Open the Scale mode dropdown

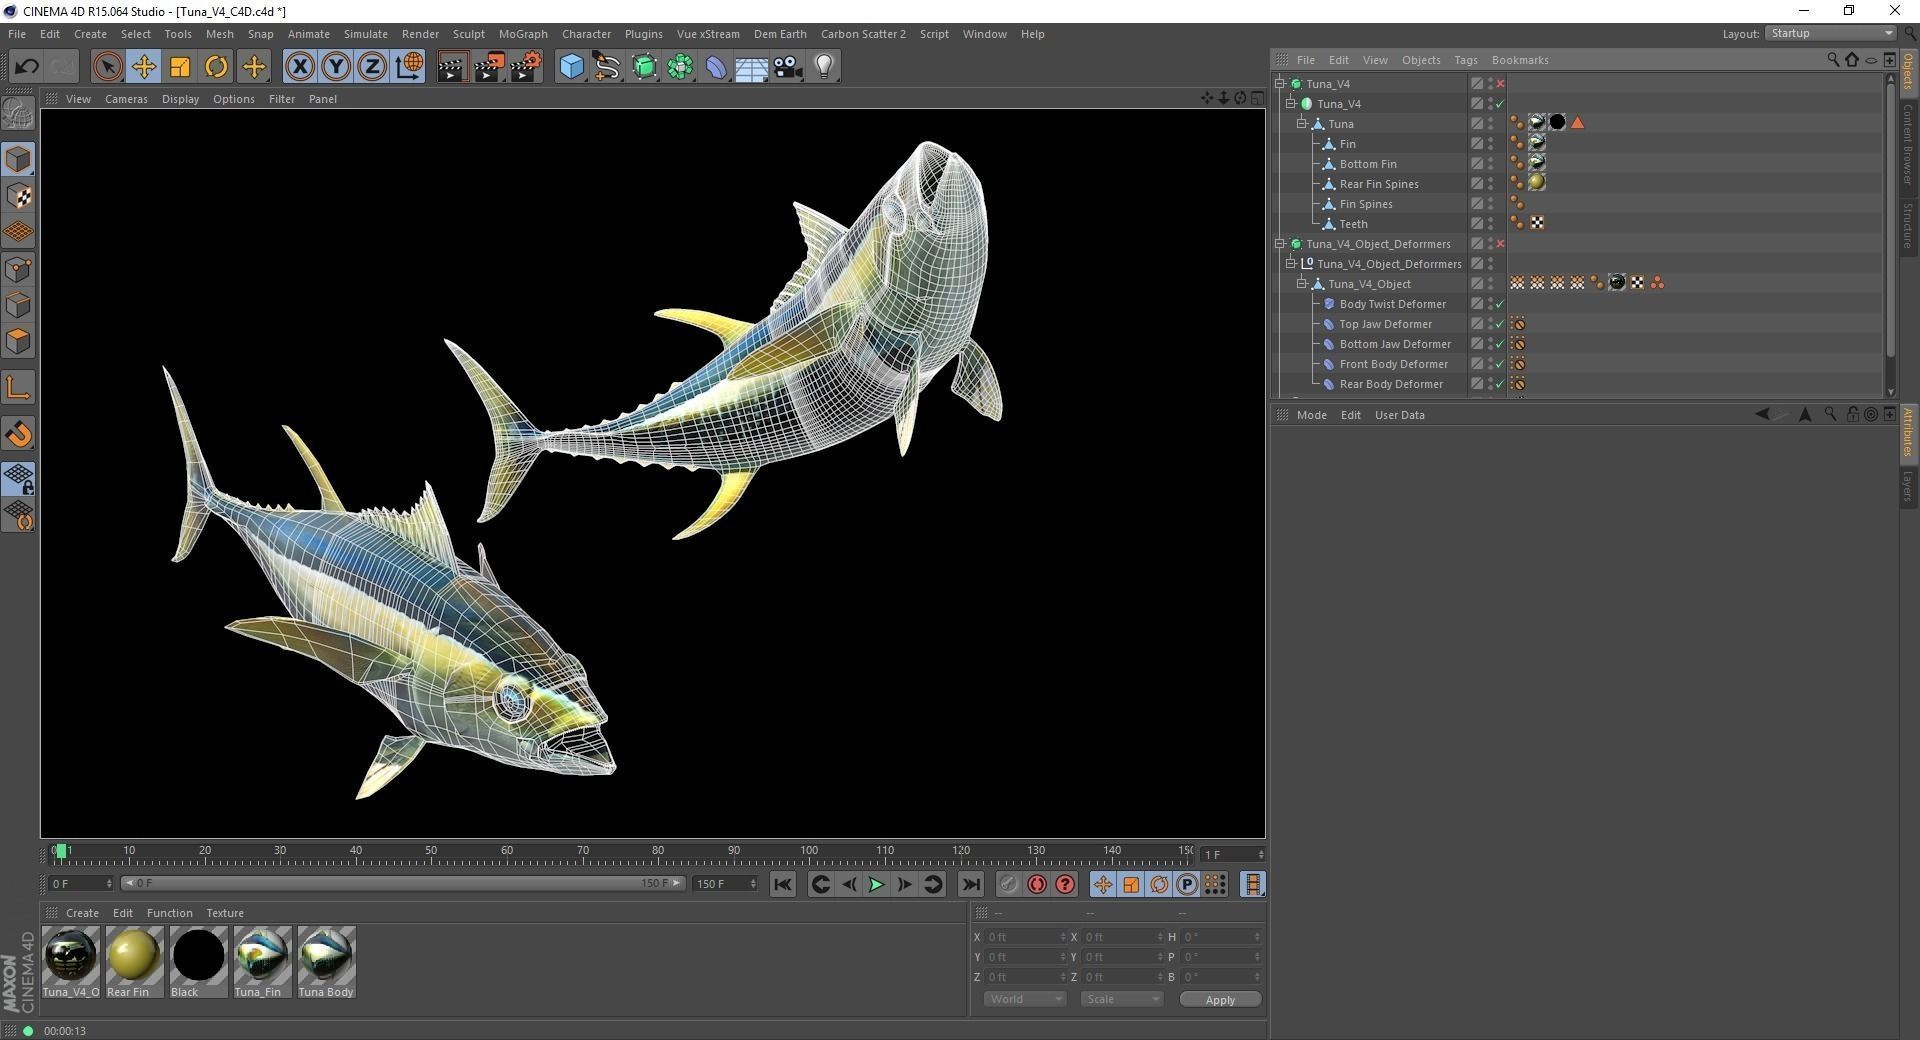(1121, 999)
